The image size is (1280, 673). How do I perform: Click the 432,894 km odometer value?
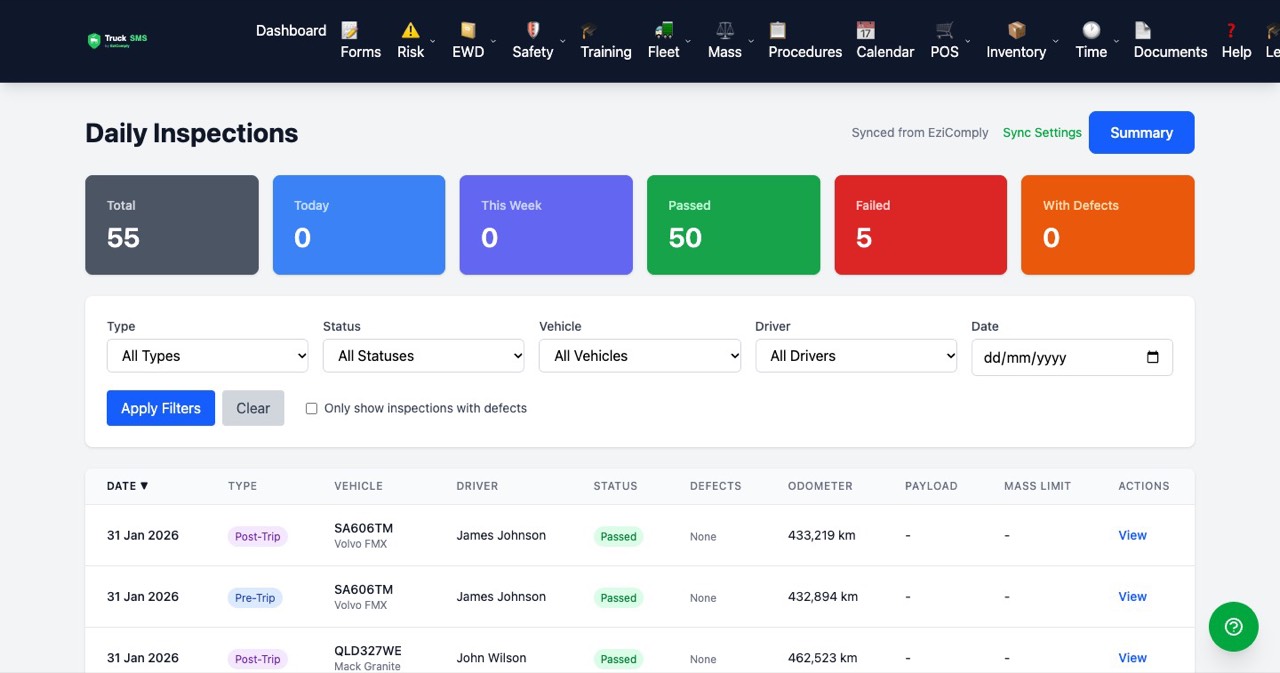pos(823,597)
